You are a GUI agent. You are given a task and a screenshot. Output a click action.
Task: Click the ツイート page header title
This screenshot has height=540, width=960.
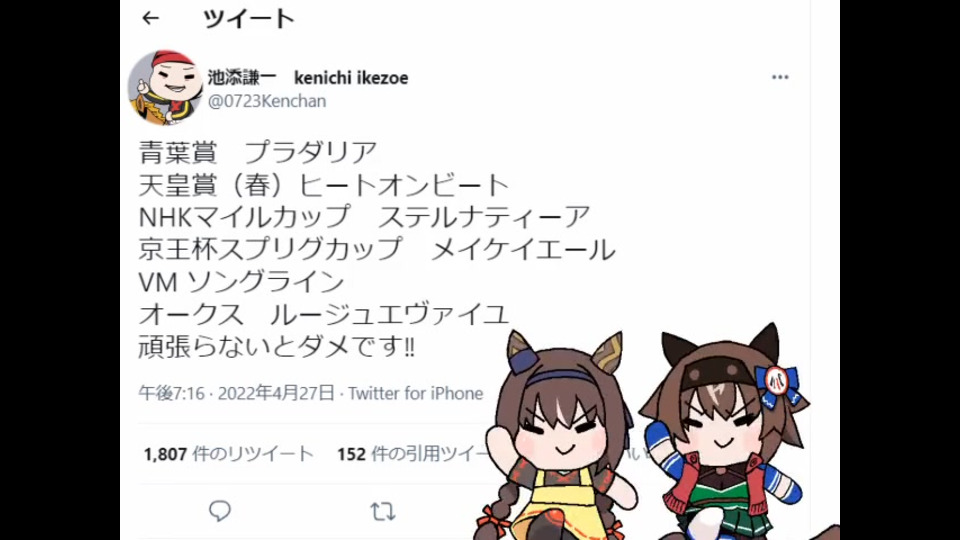pos(249,19)
